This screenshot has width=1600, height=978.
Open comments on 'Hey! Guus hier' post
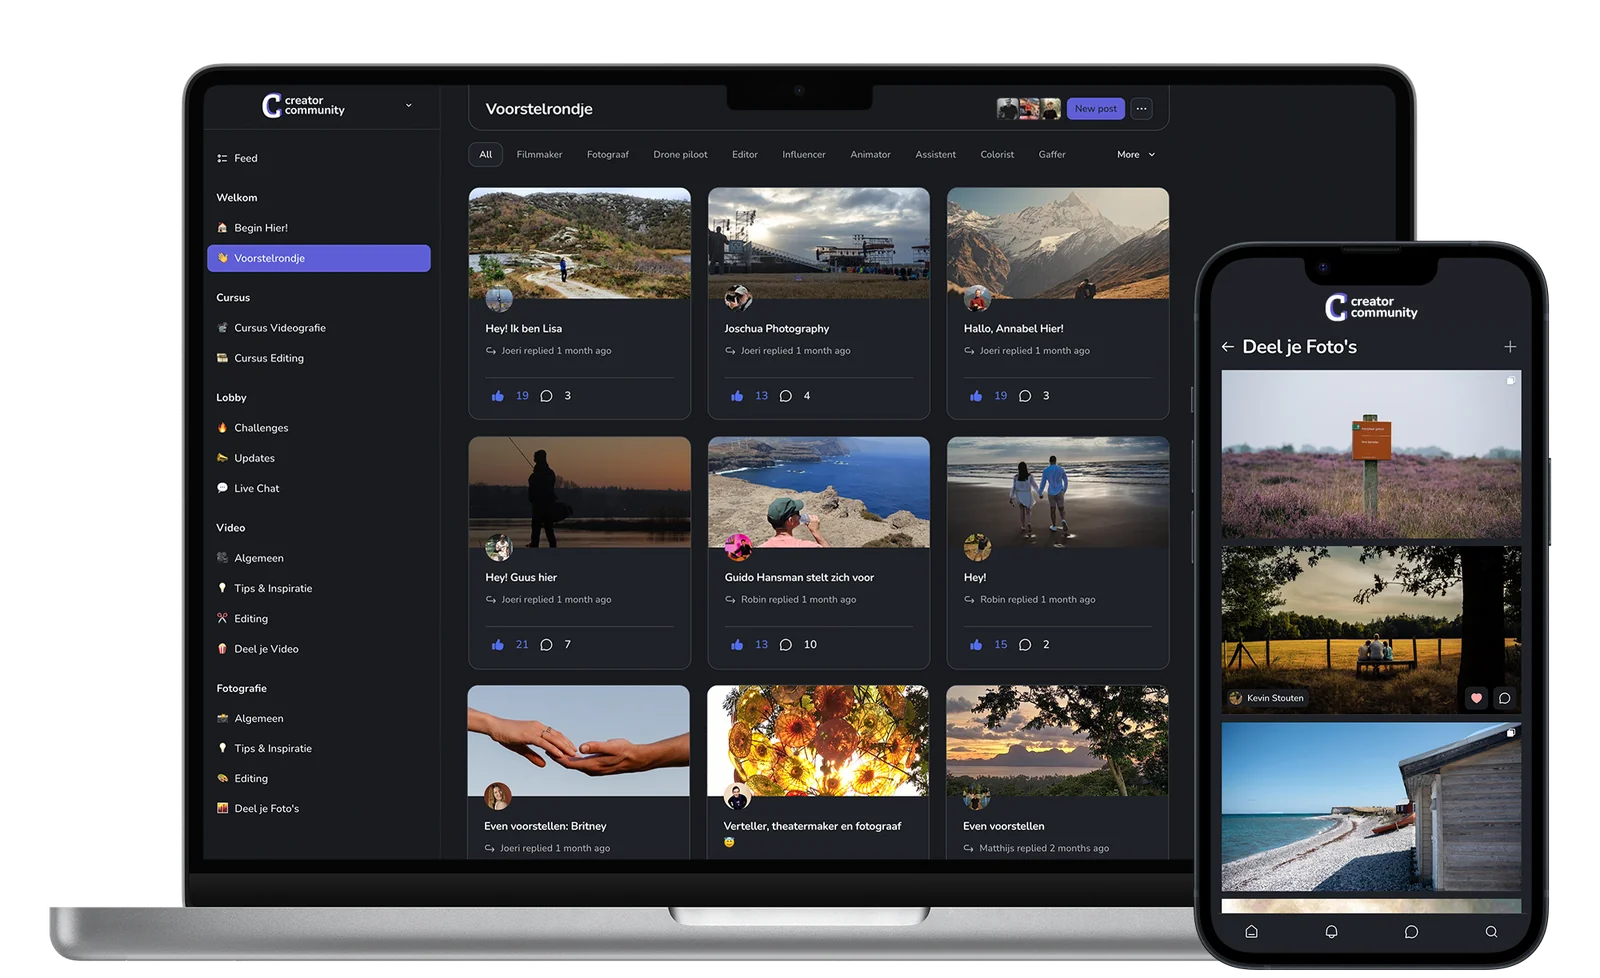click(x=546, y=645)
